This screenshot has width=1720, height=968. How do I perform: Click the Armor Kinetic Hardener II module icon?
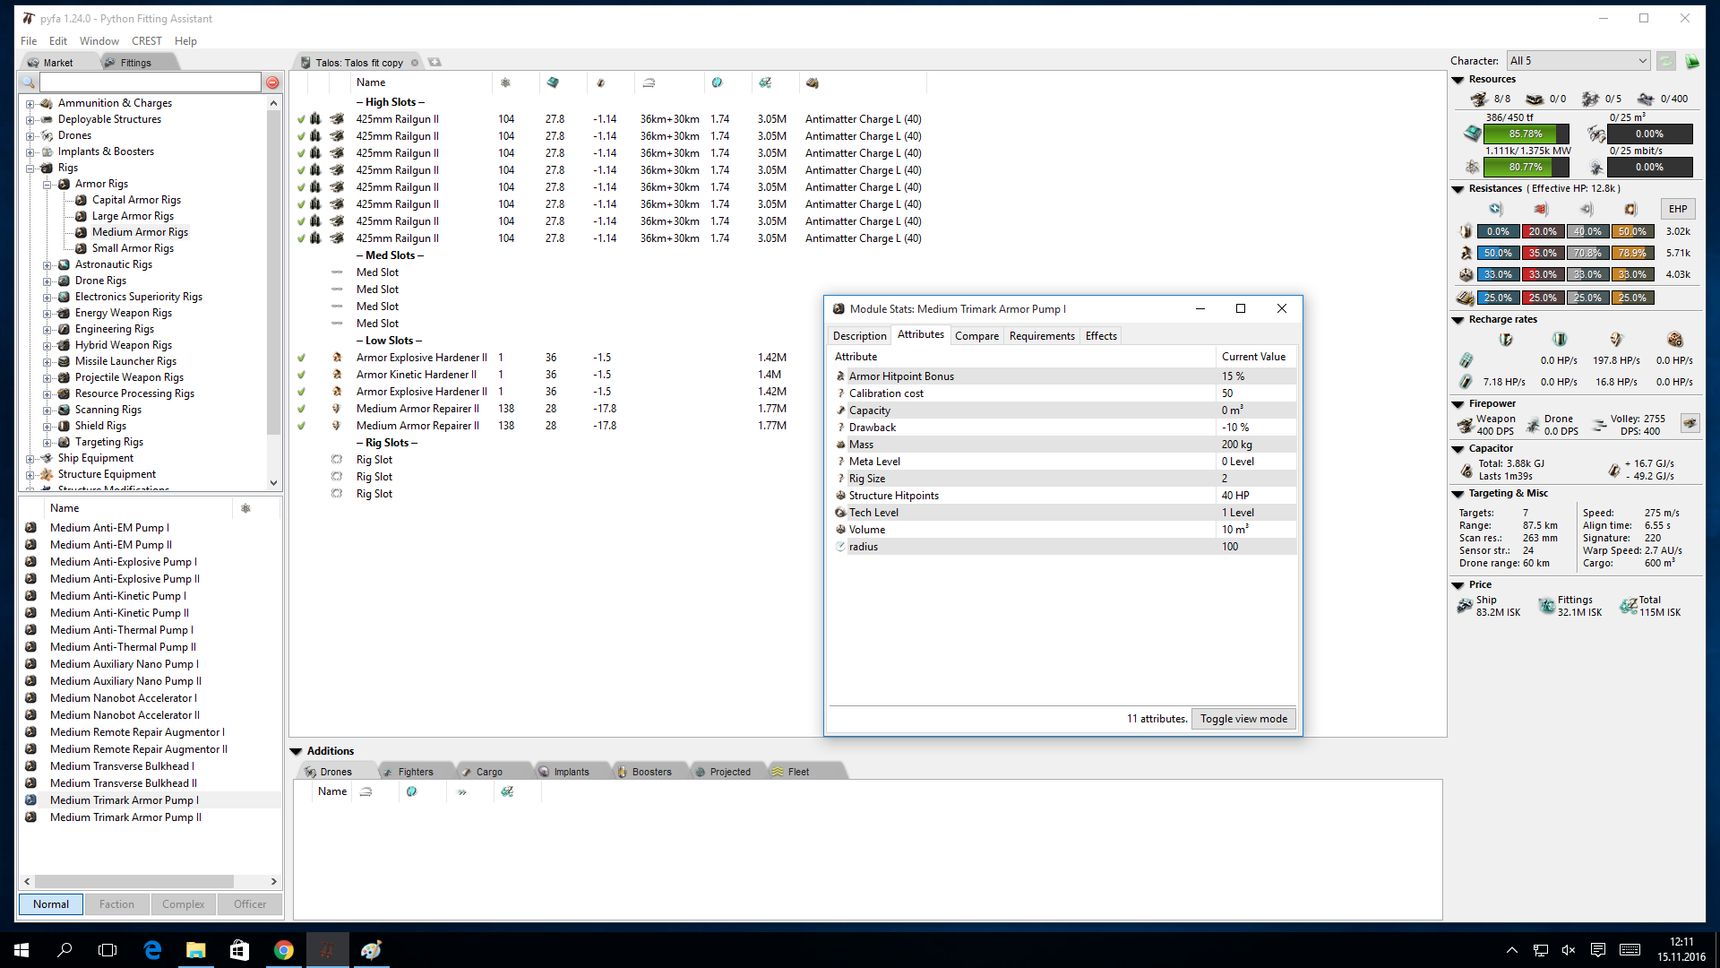coord(337,374)
